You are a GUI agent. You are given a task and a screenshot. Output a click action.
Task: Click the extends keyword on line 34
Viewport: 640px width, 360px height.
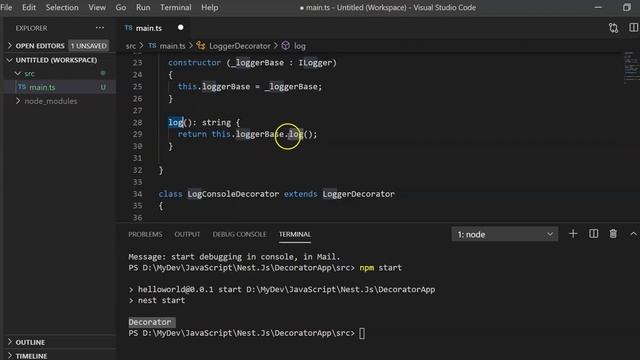pos(300,194)
